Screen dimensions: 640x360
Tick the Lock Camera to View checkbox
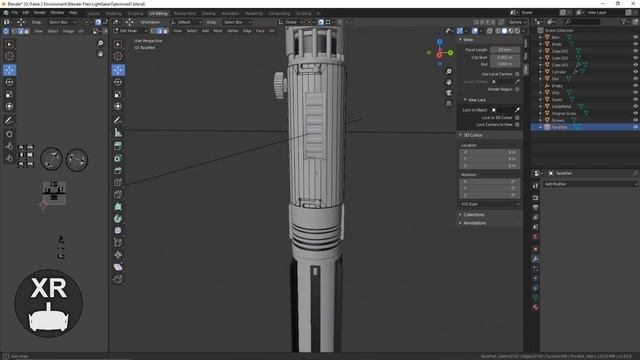[517, 124]
